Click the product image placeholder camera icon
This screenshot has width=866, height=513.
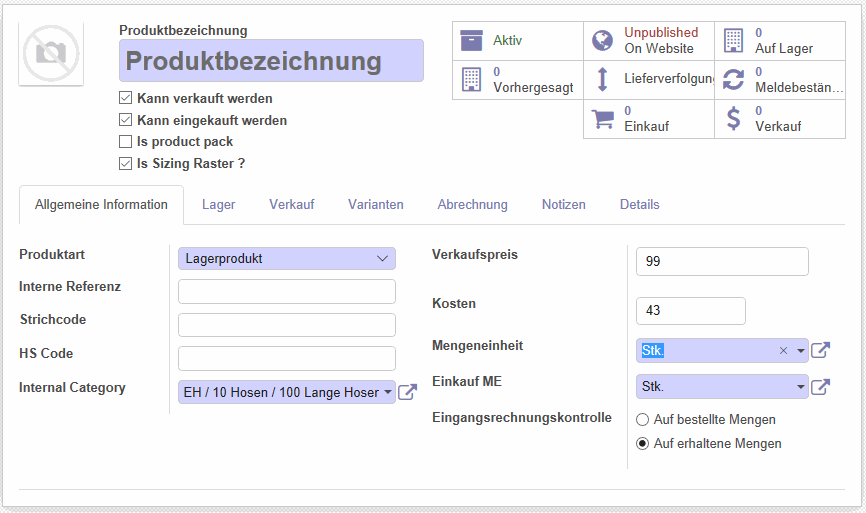(51, 54)
